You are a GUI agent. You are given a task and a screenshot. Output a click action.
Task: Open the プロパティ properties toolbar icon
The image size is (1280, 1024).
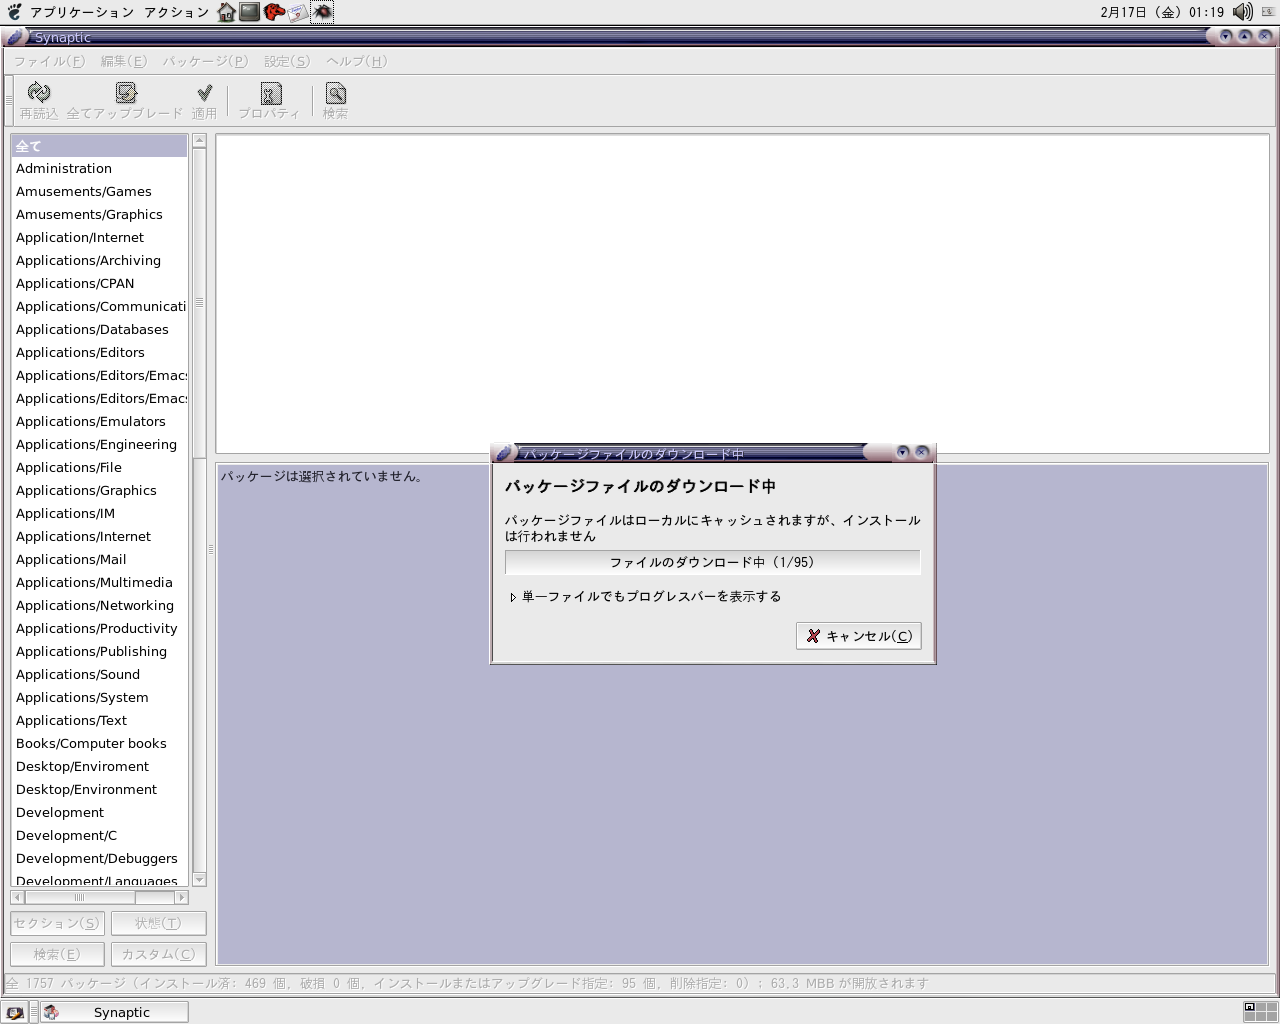270,93
